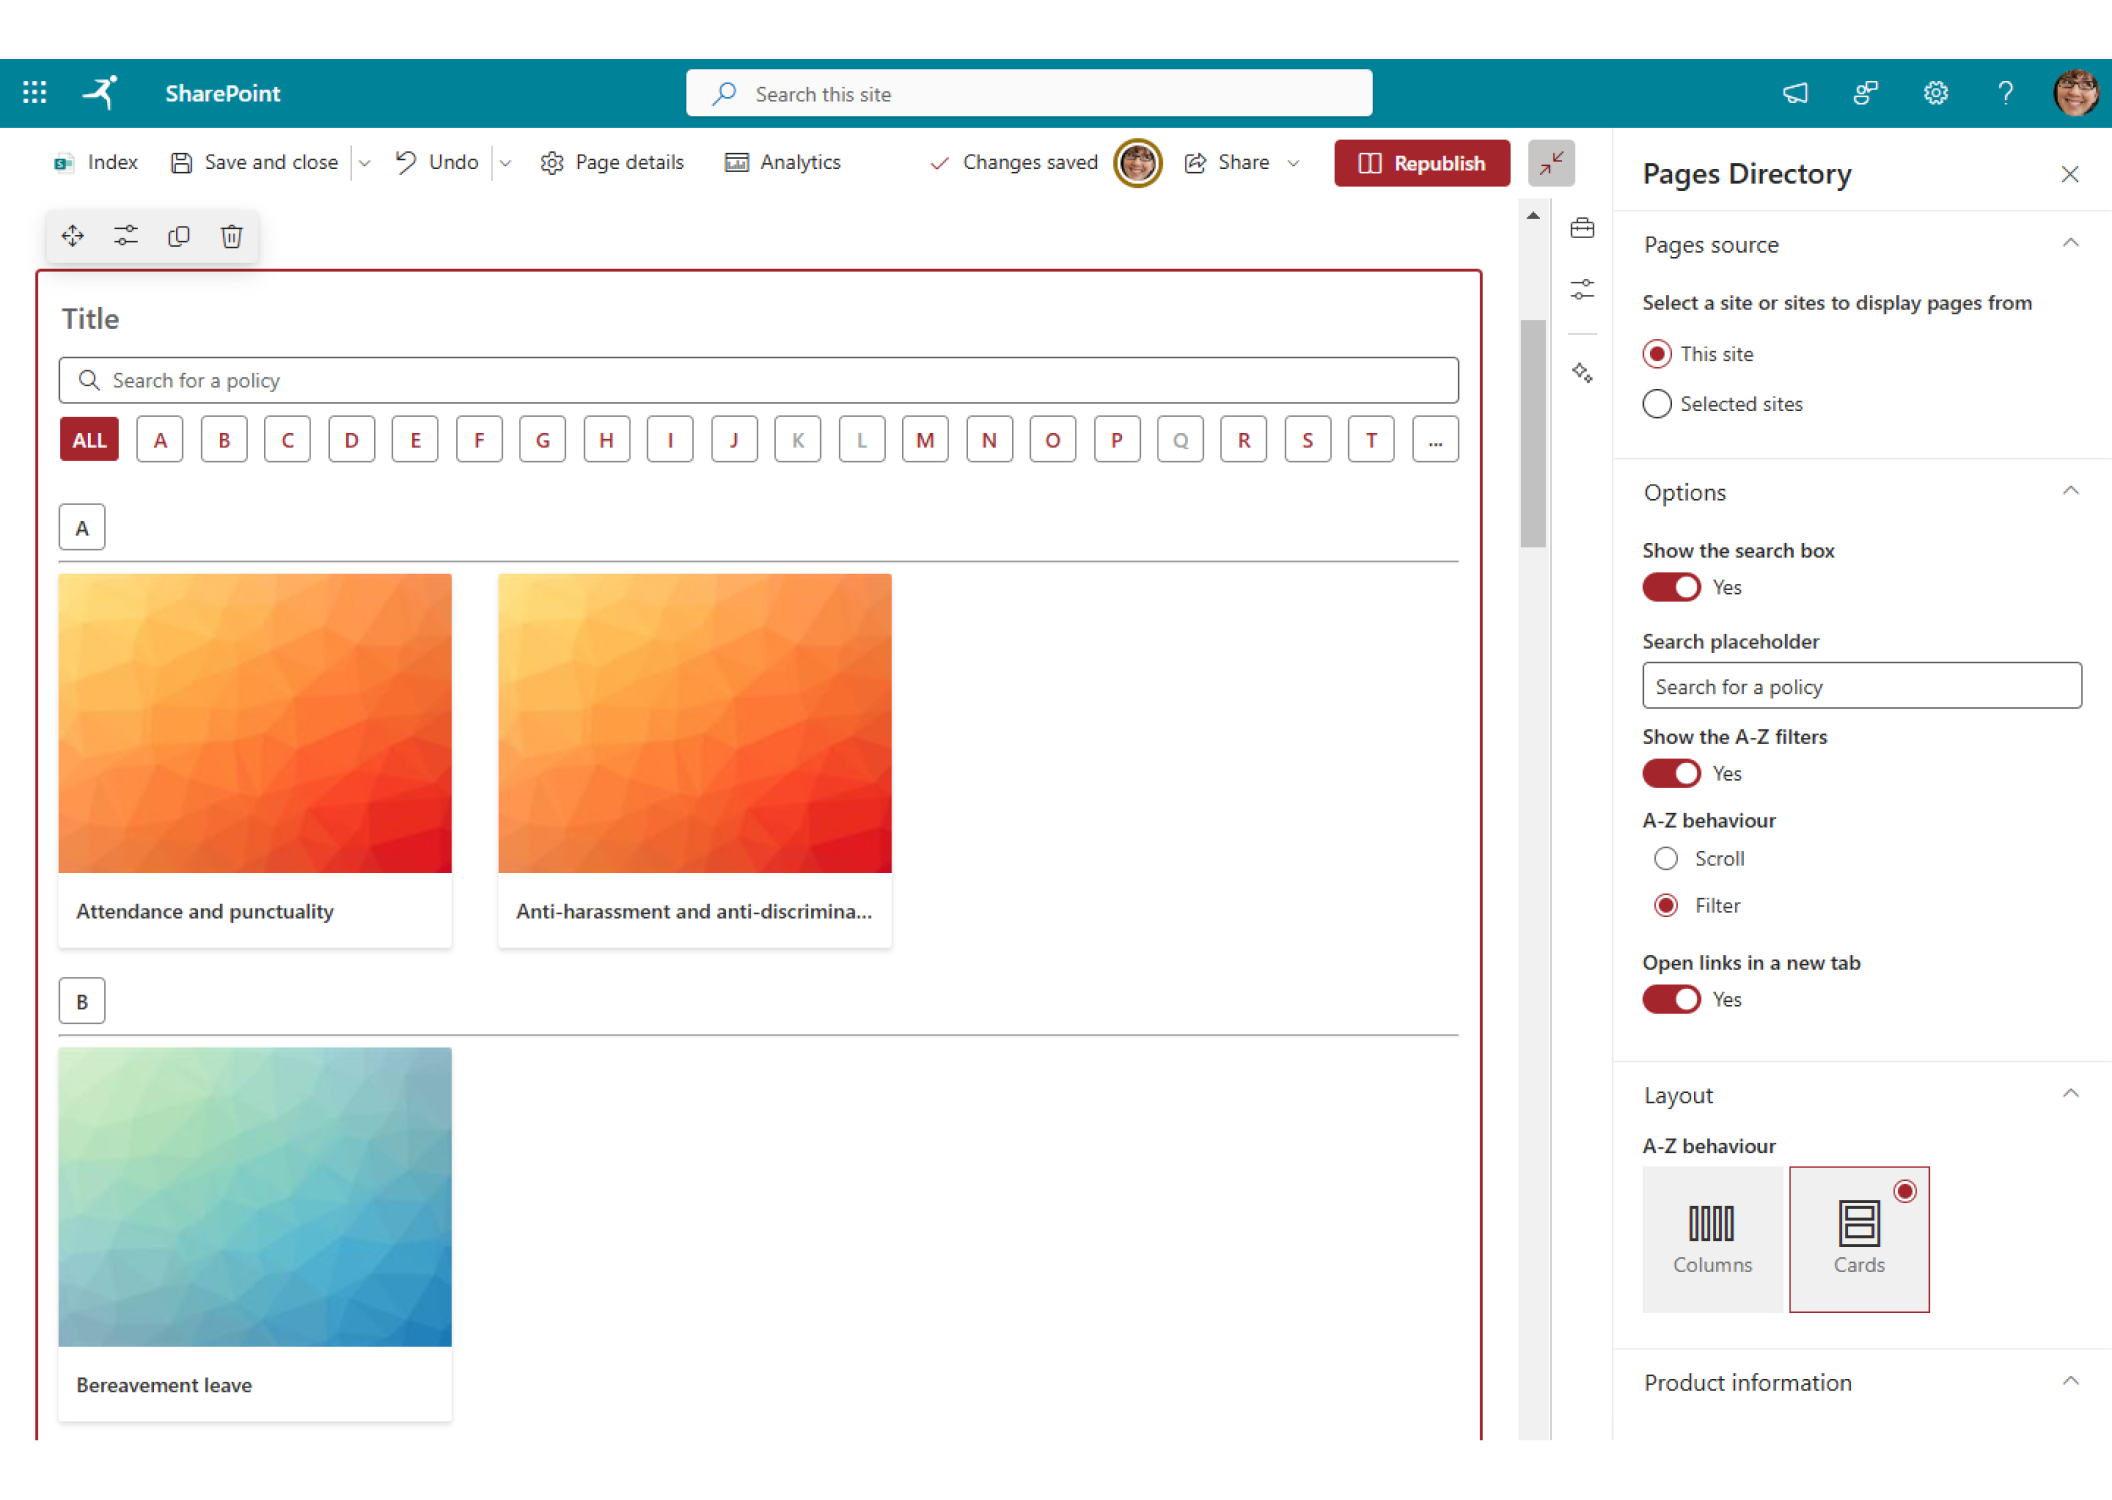Click the delete web part trash icon
Screen dimensions: 2112x1500
pos(231,236)
